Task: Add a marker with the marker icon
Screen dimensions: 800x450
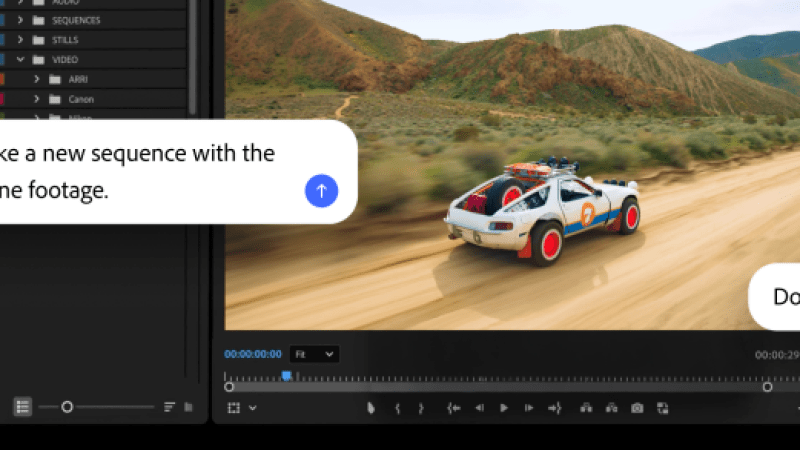Action: pyautogui.click(x=371, y=408)
